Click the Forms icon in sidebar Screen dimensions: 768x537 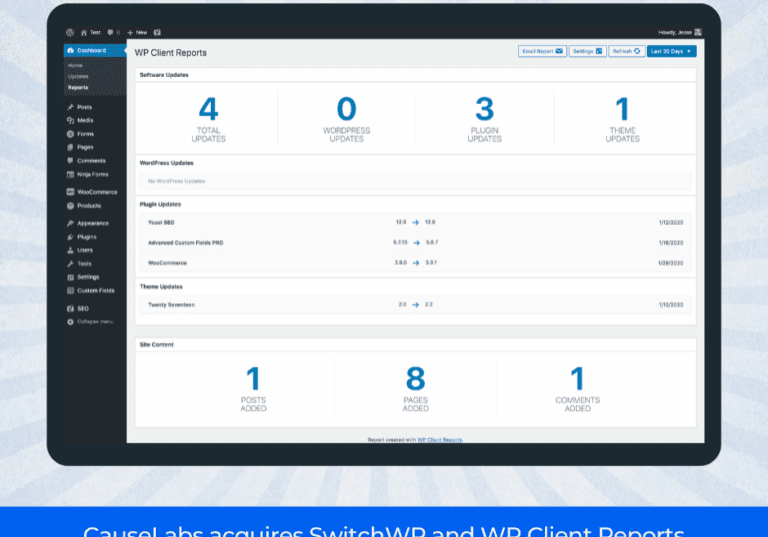[71, 134]
